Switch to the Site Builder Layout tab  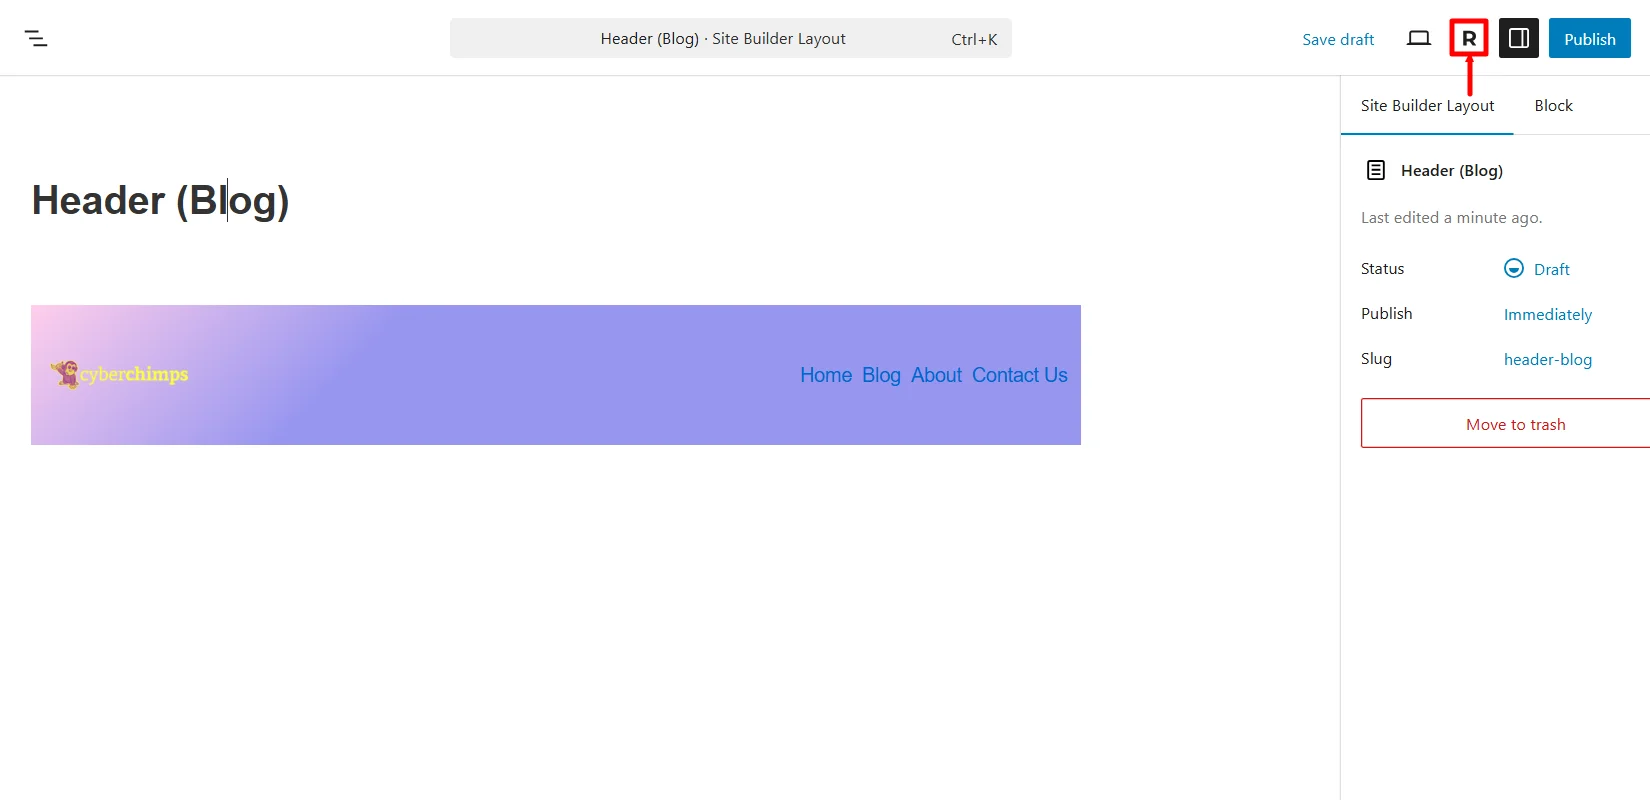tap(1427, 106)
